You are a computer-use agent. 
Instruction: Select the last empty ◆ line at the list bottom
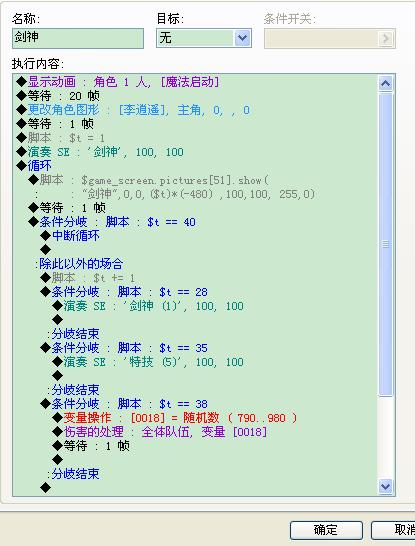point(46,488)
